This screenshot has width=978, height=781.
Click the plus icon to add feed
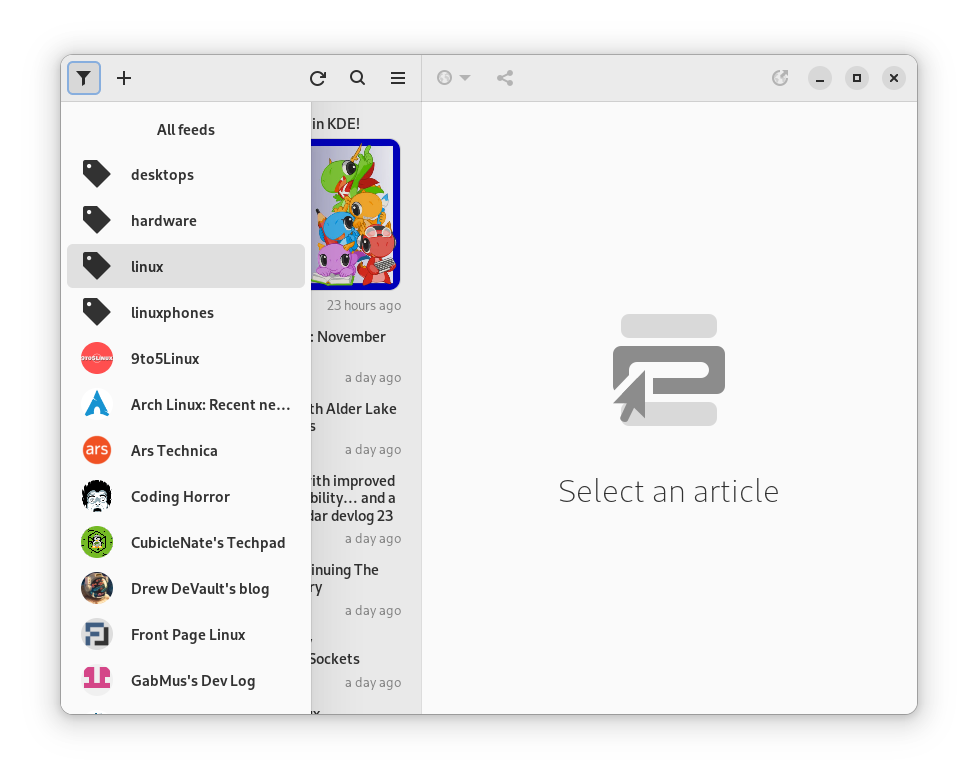pyautogui.click(x=124, y=78)
